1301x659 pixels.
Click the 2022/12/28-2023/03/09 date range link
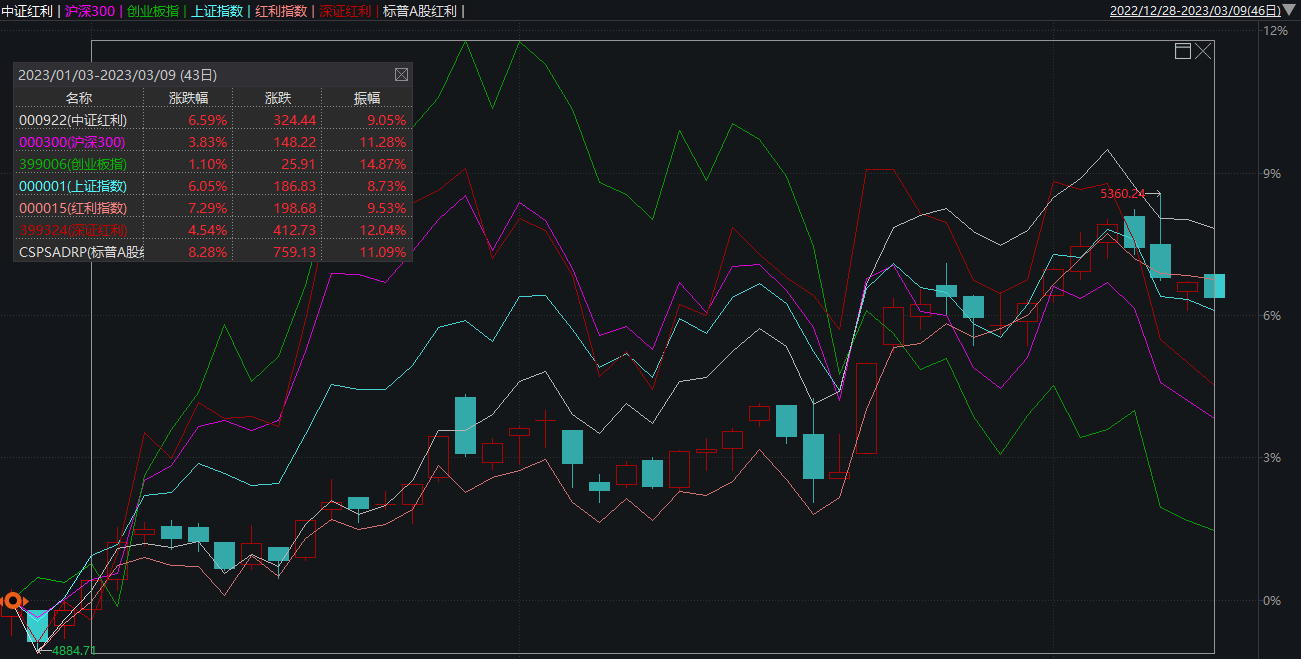(1194, 11)
